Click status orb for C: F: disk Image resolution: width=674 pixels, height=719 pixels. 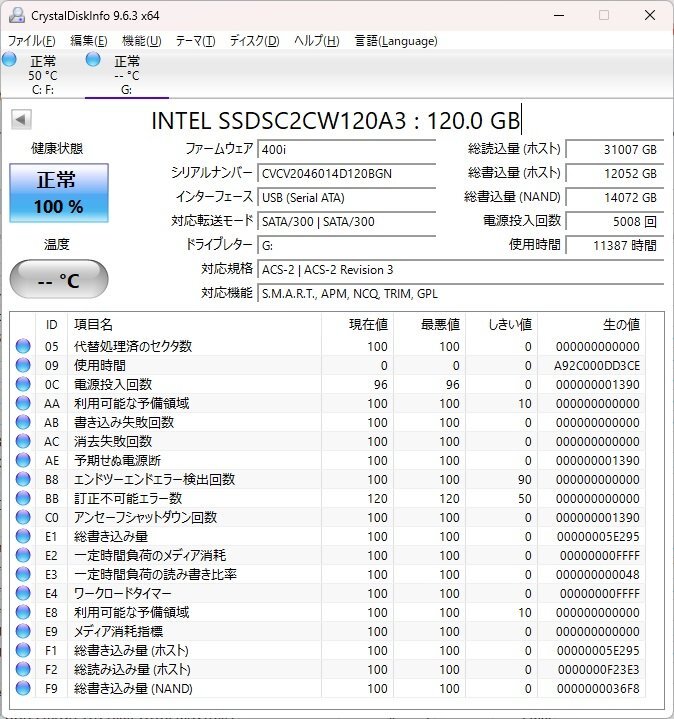9,60
